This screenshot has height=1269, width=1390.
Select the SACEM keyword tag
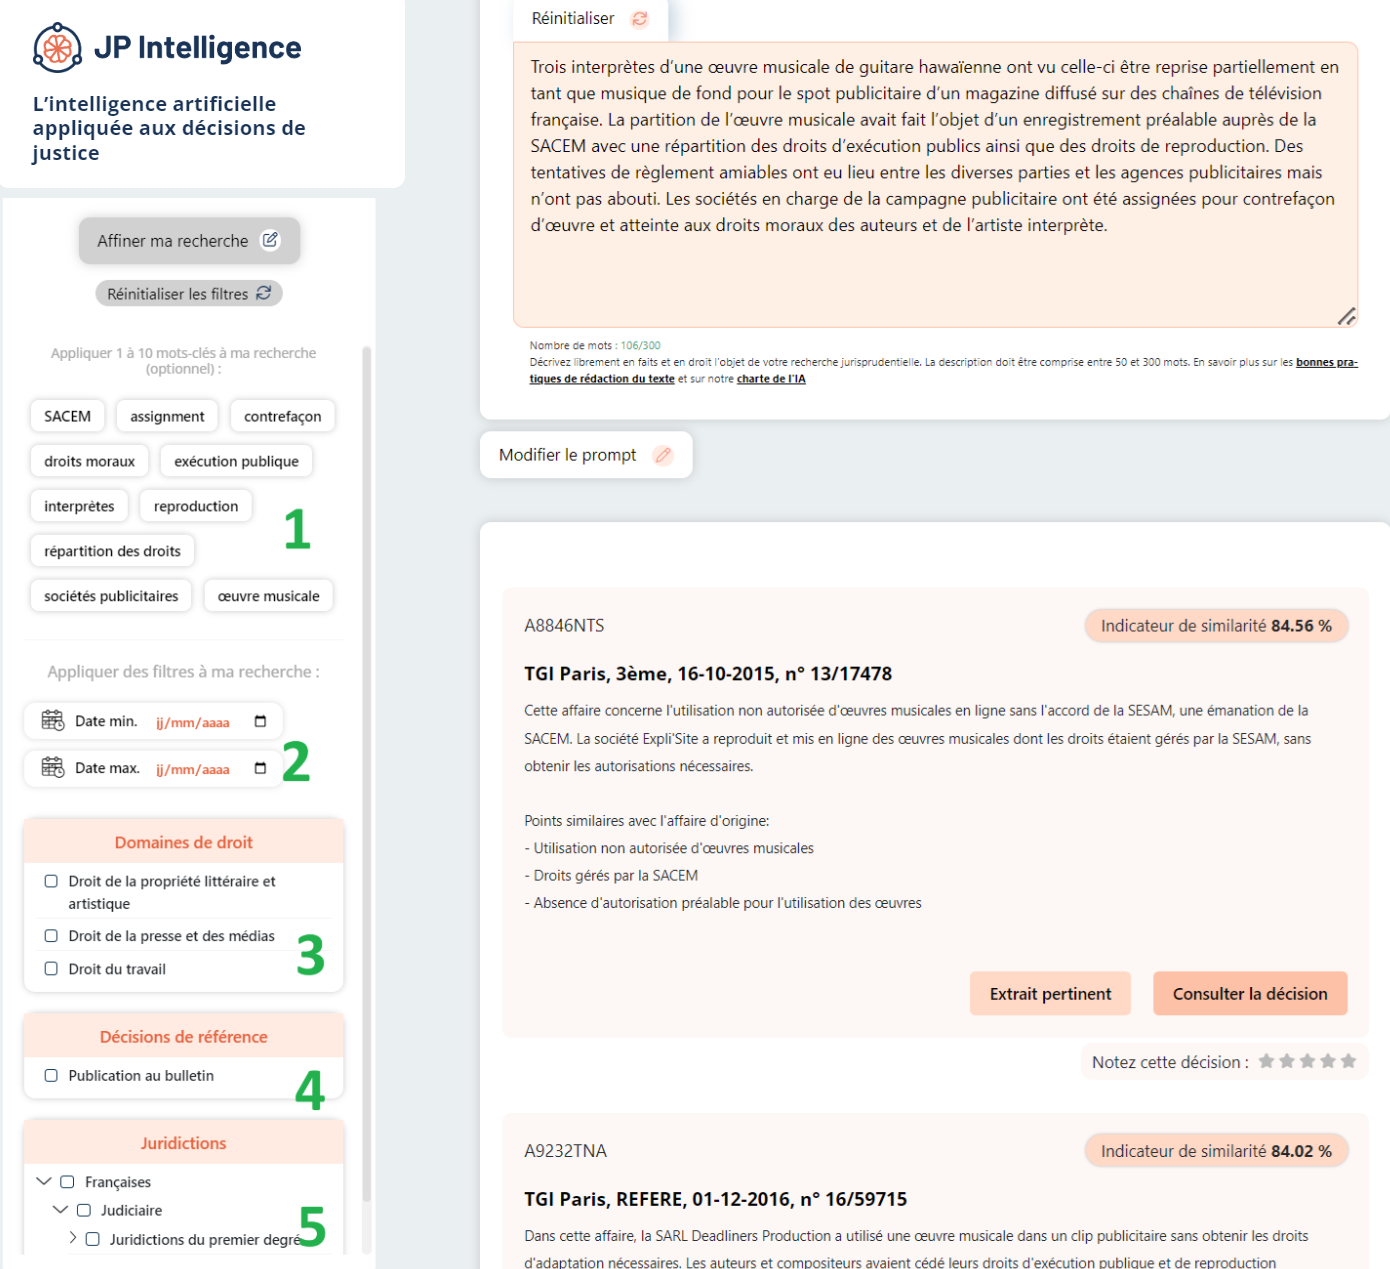point(67,416)
